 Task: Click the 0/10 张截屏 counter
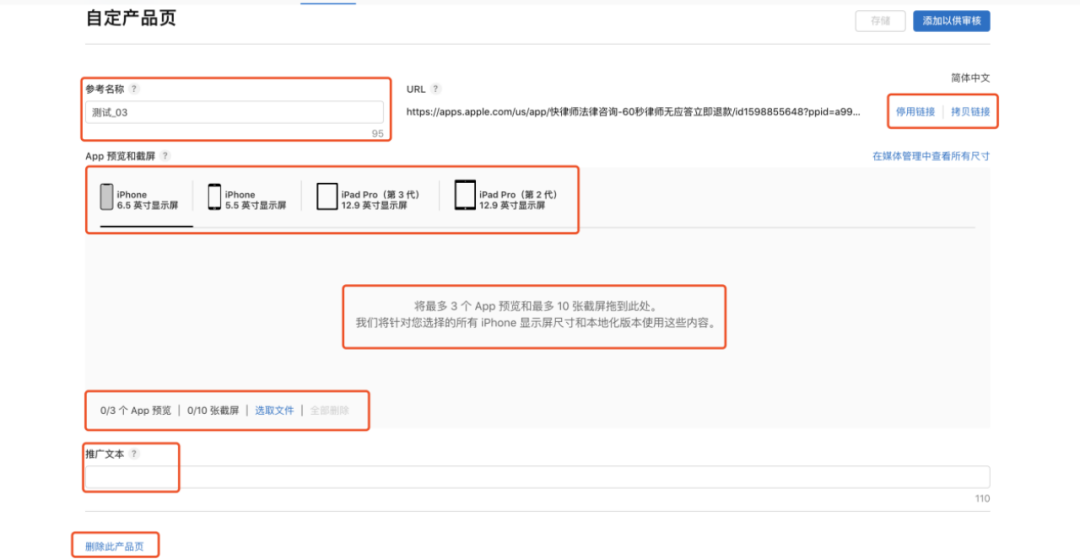[x=213, y=410]
